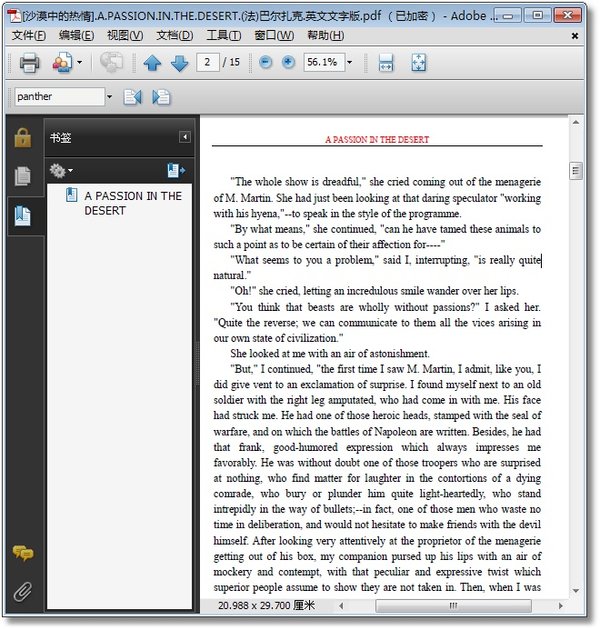Open the 视图(V) menu
This screenshot has height=630, width=600.
tap(125, 36)
